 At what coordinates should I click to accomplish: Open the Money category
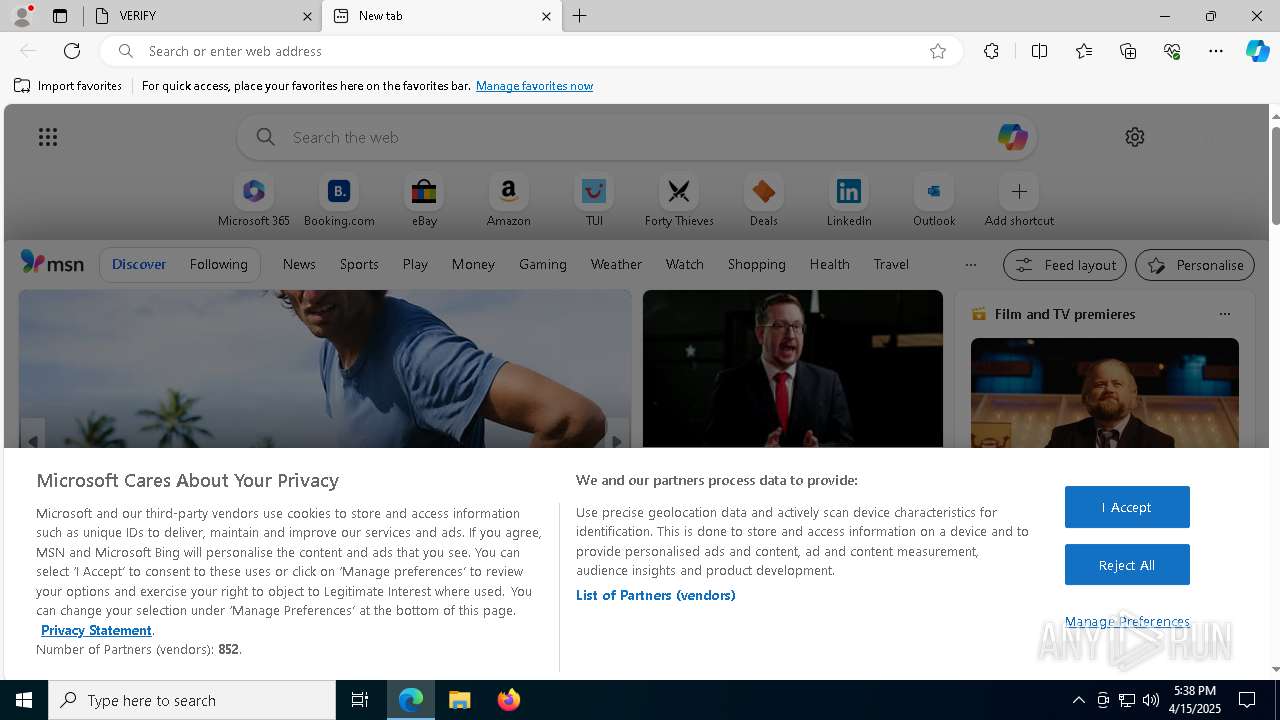point(473,264)
